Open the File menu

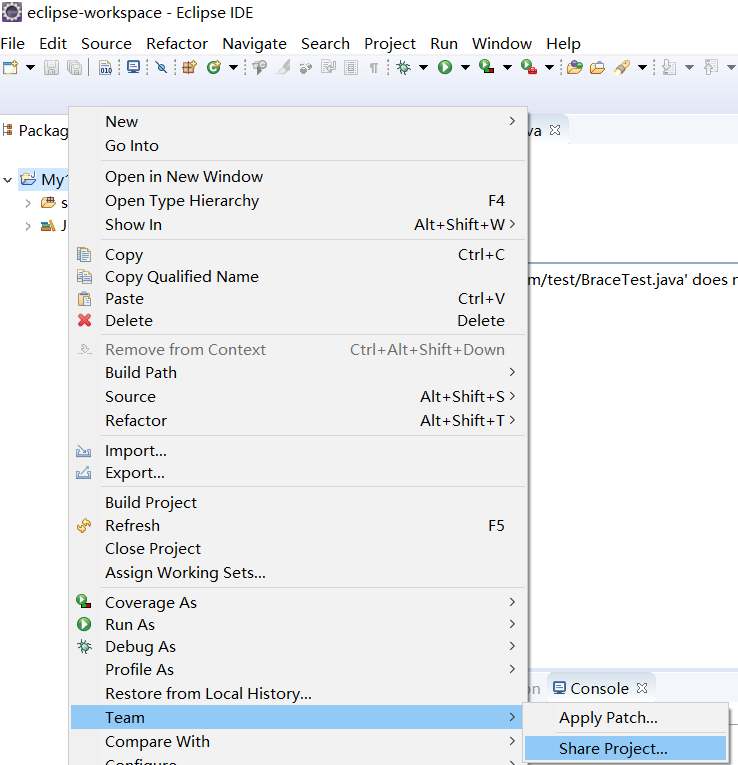click(x=13, y=43)
